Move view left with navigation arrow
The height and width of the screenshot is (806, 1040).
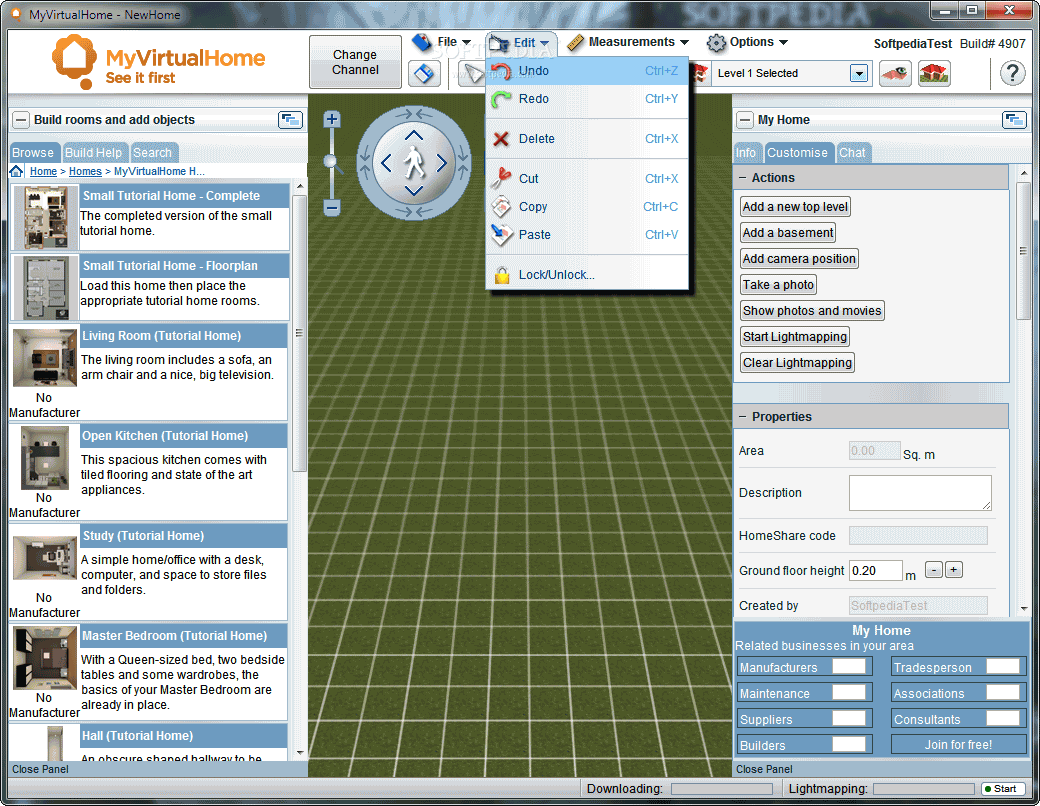pyautogui.click(x=386, y=163)
